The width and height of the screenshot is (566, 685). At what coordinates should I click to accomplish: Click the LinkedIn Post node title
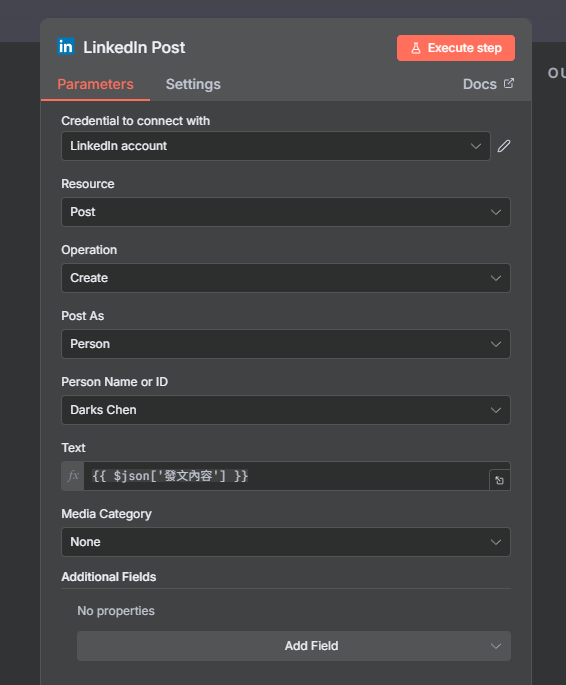click(x=134, y=47)
